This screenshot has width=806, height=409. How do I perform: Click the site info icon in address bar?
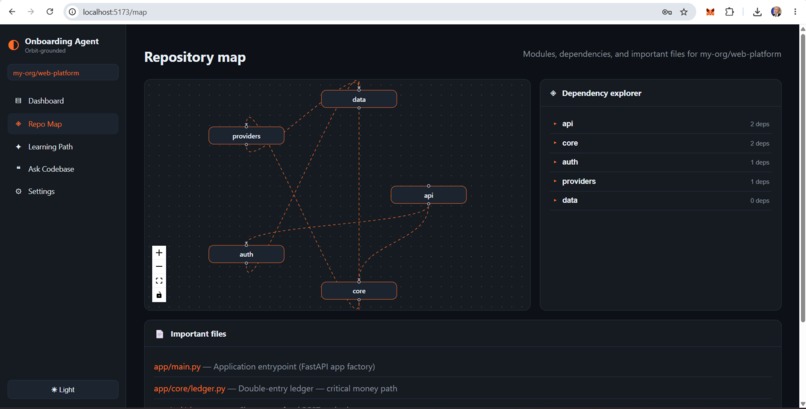73,12
